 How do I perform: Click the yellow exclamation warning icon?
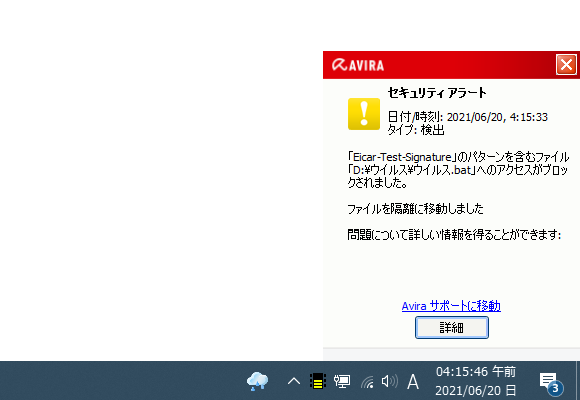(364, 114)
